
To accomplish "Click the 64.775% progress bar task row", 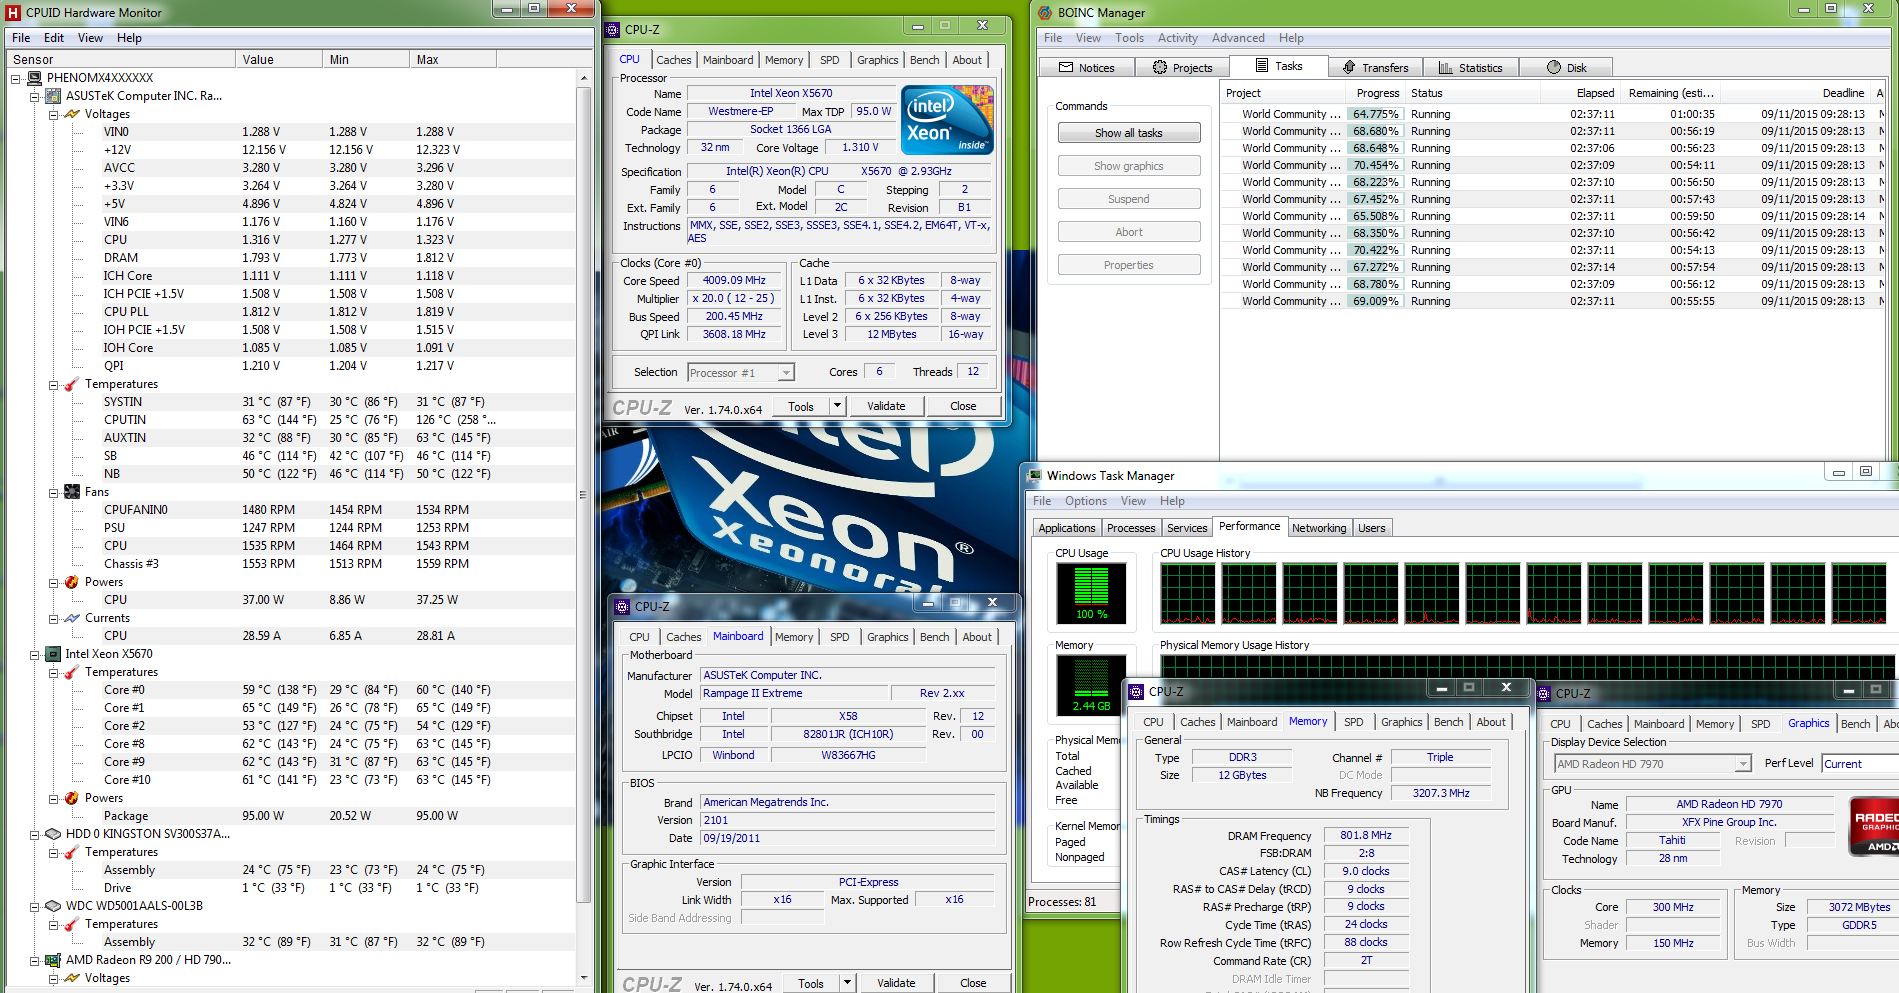I will tap(1552, 114).
